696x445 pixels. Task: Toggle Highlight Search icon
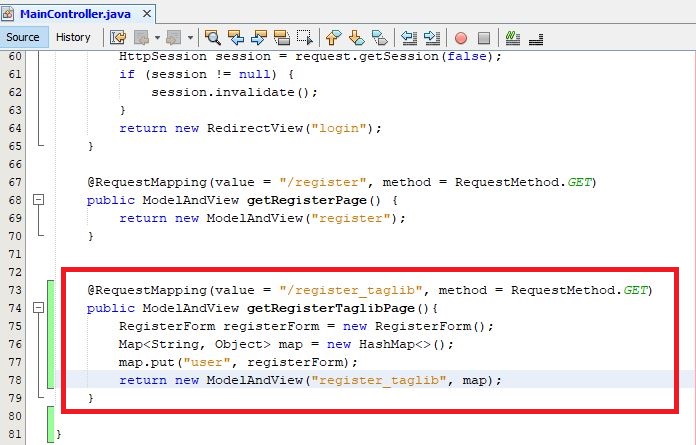tap(282, 38)
